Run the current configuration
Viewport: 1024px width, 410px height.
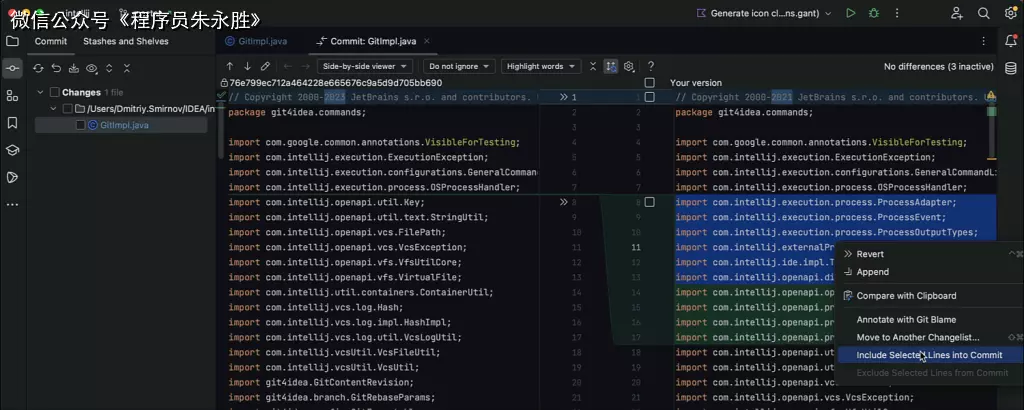pyautogui.click(x=850, y=13)
